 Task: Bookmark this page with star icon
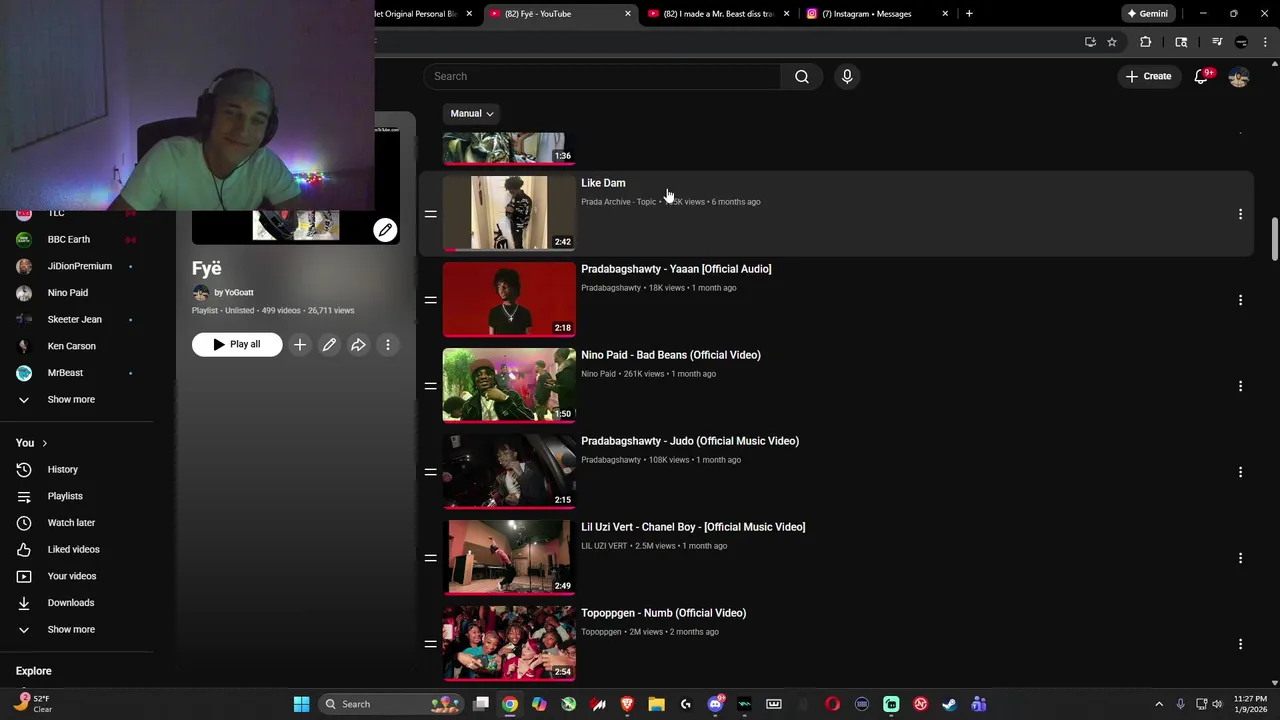pyautogui.click(x=1112, y=42)
